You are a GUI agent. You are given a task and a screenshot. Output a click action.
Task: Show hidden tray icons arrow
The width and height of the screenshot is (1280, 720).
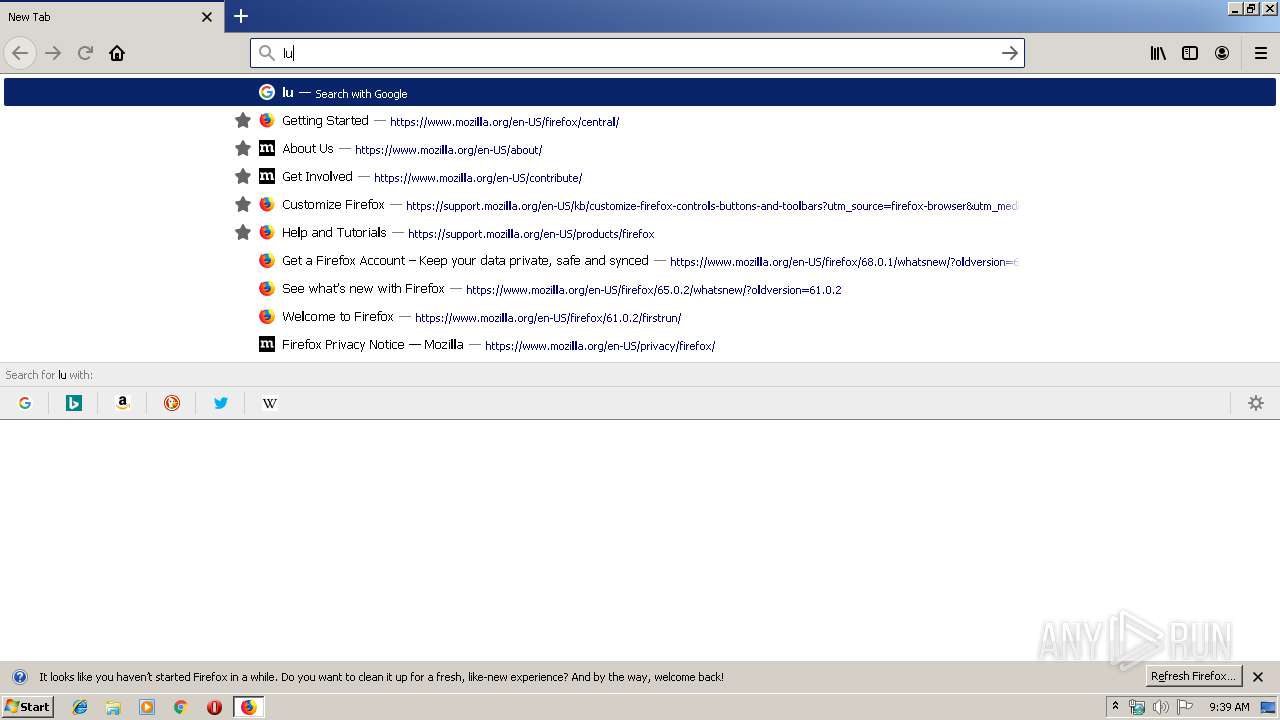[x=1115, y=707]
